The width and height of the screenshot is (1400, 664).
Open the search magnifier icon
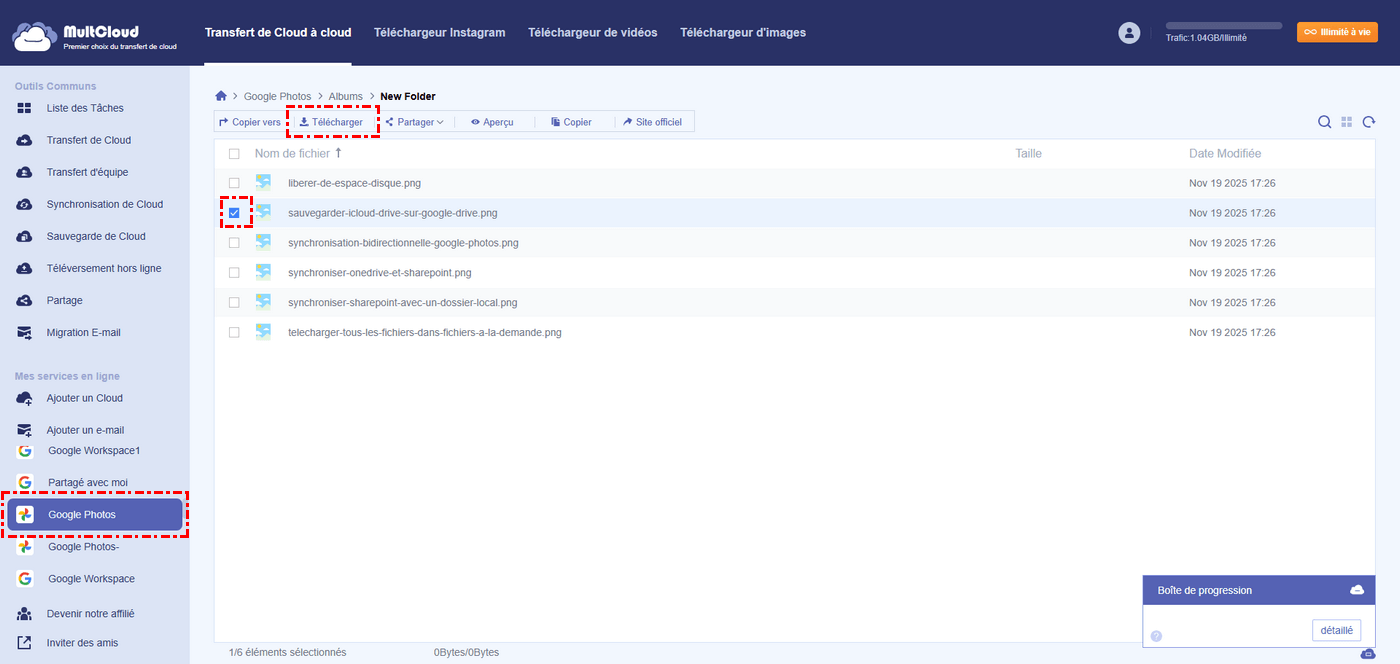pos(1324,122)
